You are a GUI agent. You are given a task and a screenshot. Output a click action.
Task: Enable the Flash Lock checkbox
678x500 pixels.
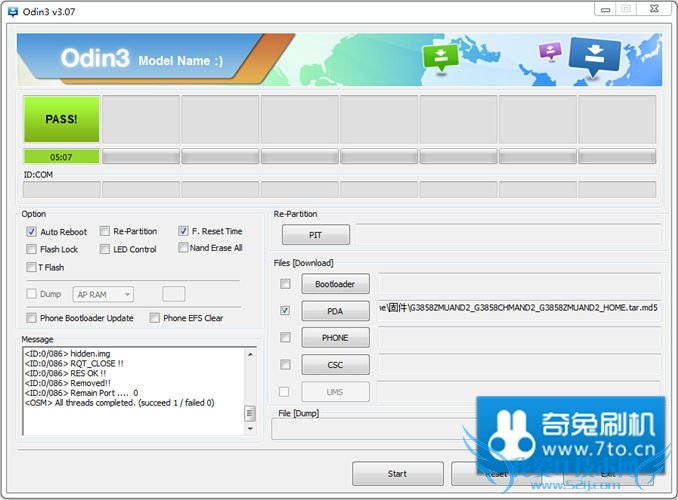(x=31, y=249)
